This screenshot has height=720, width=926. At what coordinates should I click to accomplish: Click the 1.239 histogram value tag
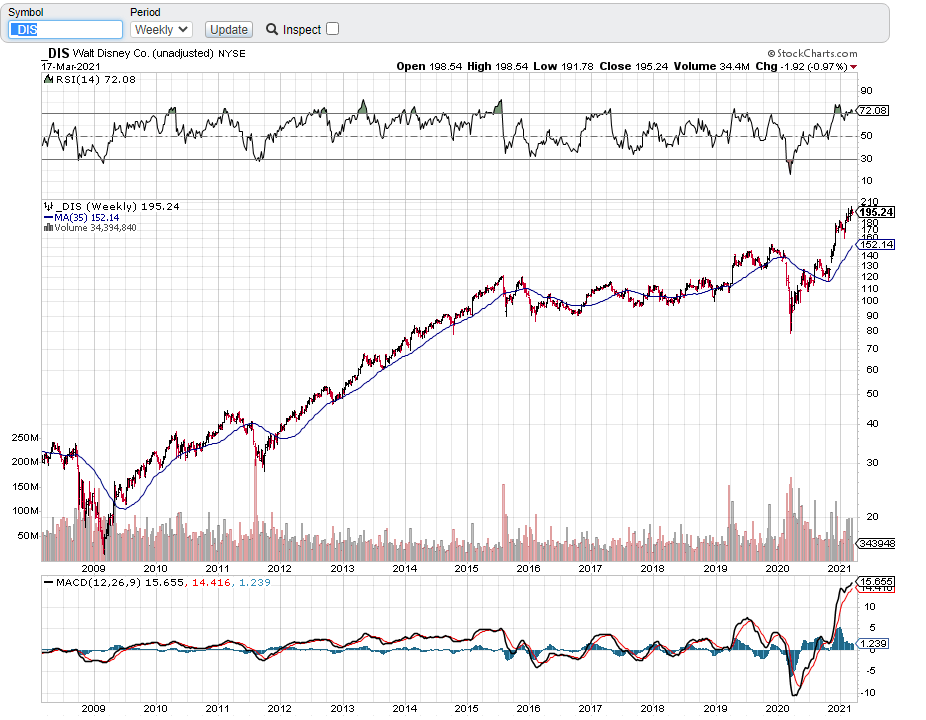(x=873, y=644)
